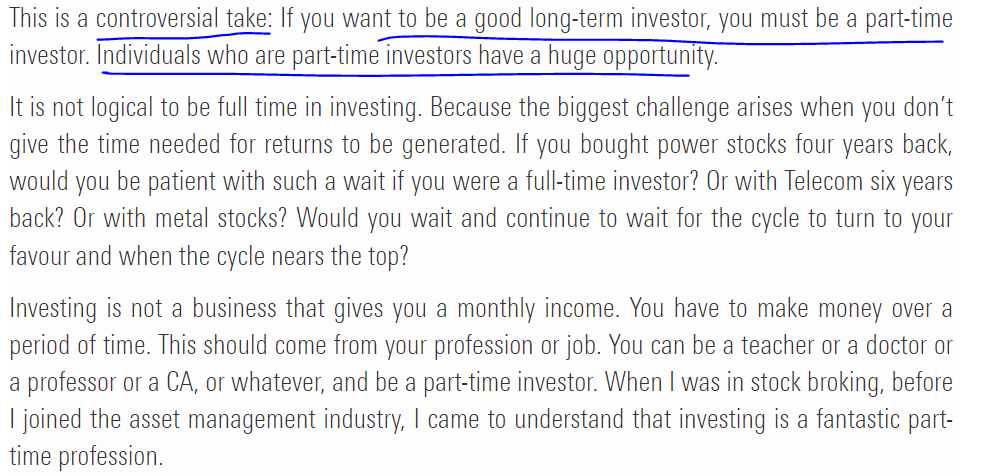This screenshot has width=981, height=476.
Task: Click the words "huge opportunity"
Action: [630, 56]
